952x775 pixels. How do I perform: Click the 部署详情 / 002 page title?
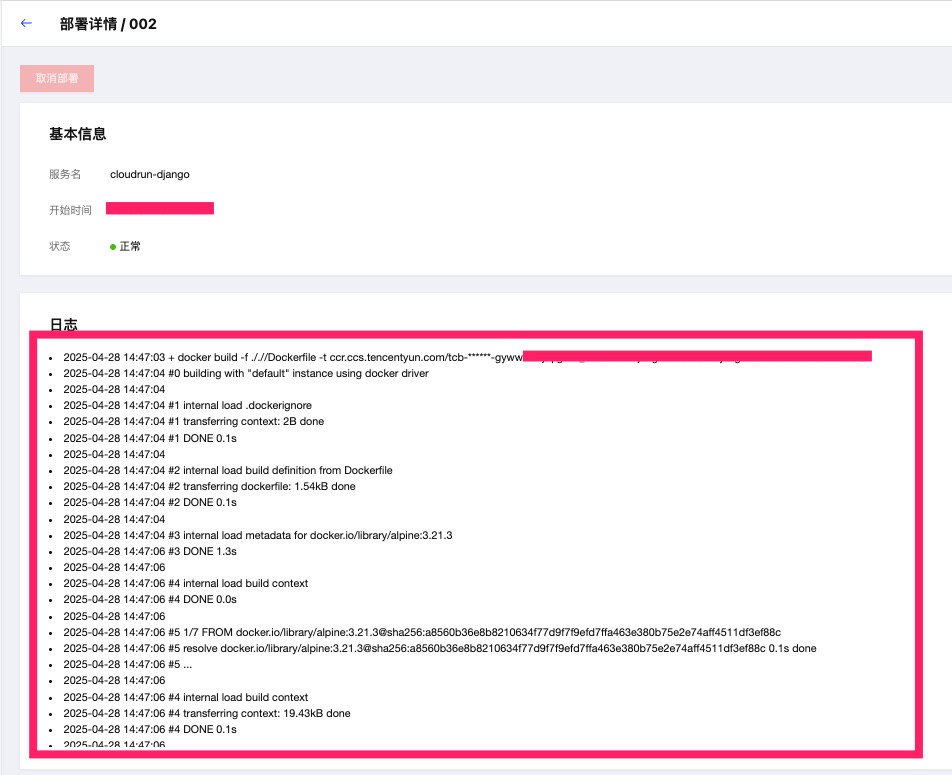108,24
